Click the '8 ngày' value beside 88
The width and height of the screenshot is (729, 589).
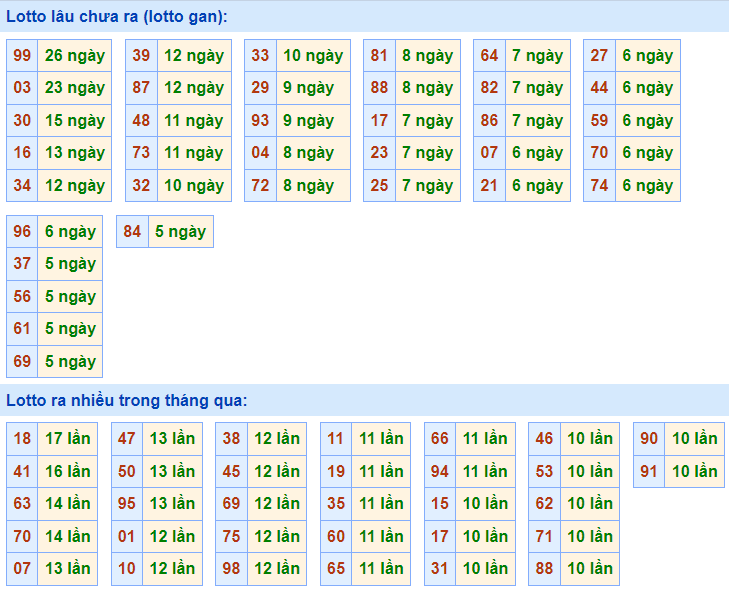[428, 87]
